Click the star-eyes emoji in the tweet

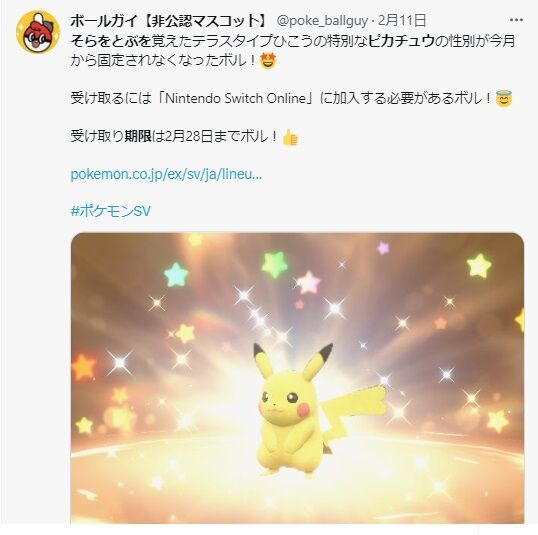tap(268, 61)
